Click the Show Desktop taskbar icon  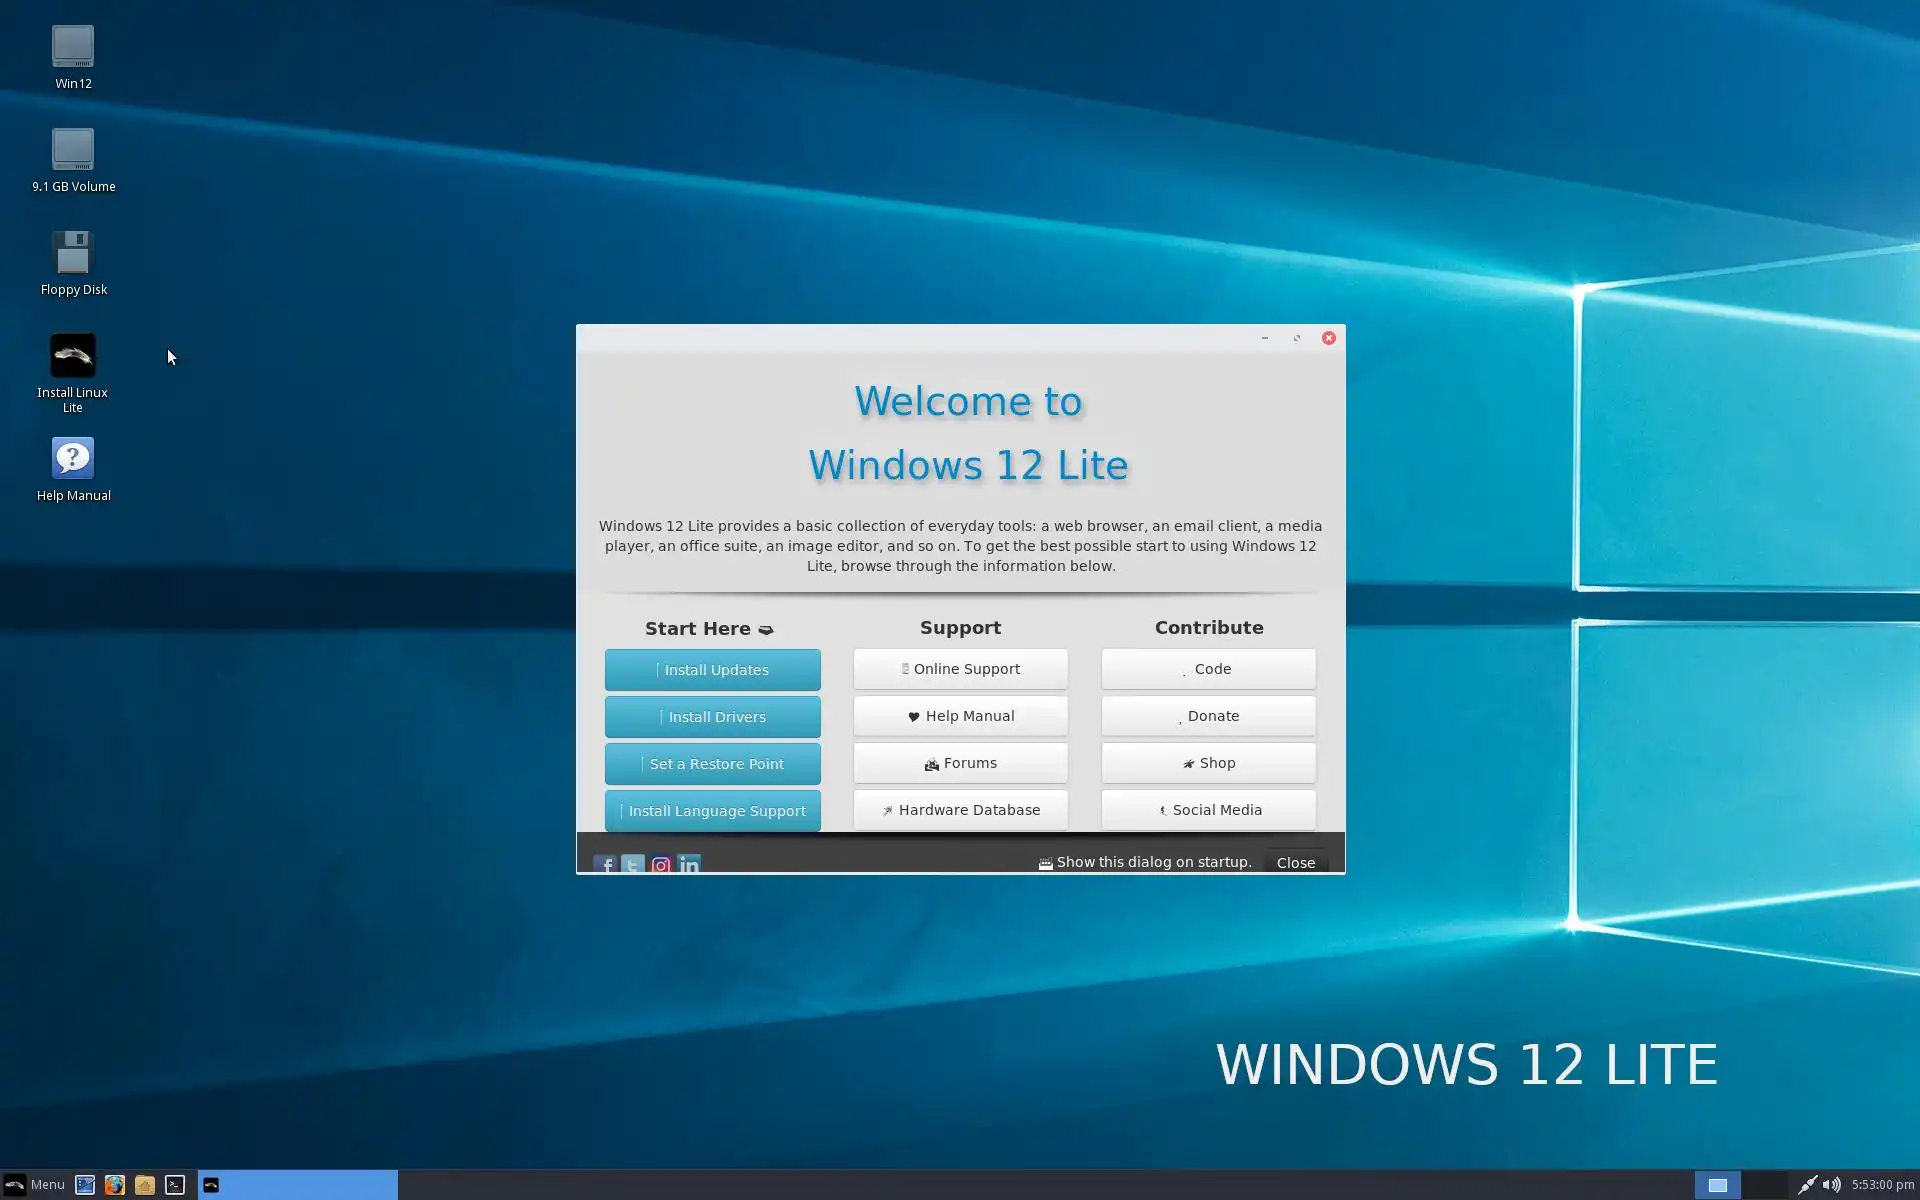tap(85, 1185)
